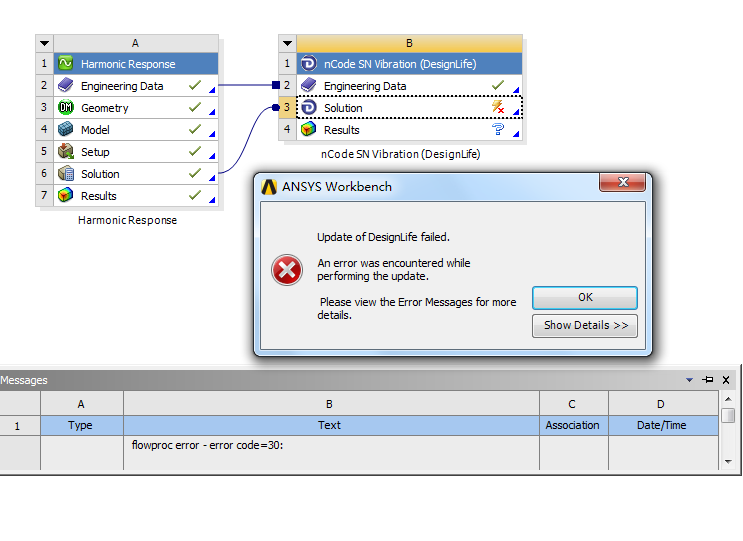Click the Geometry DM icon
Screen dimensions: 743x541
[x=65, y=108]
